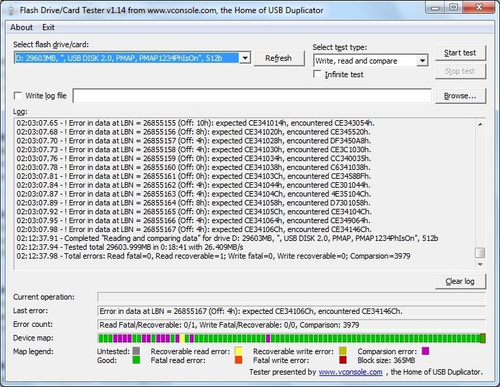
Task: Click the Fatal write error red swatch
Action: [x=343, y=360]
